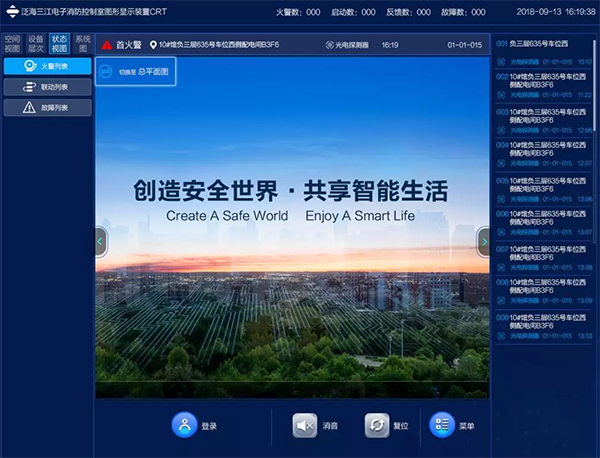Open the 联动列表 linkage list
This screenshot has width=600, height=458.
pos(47,87)
